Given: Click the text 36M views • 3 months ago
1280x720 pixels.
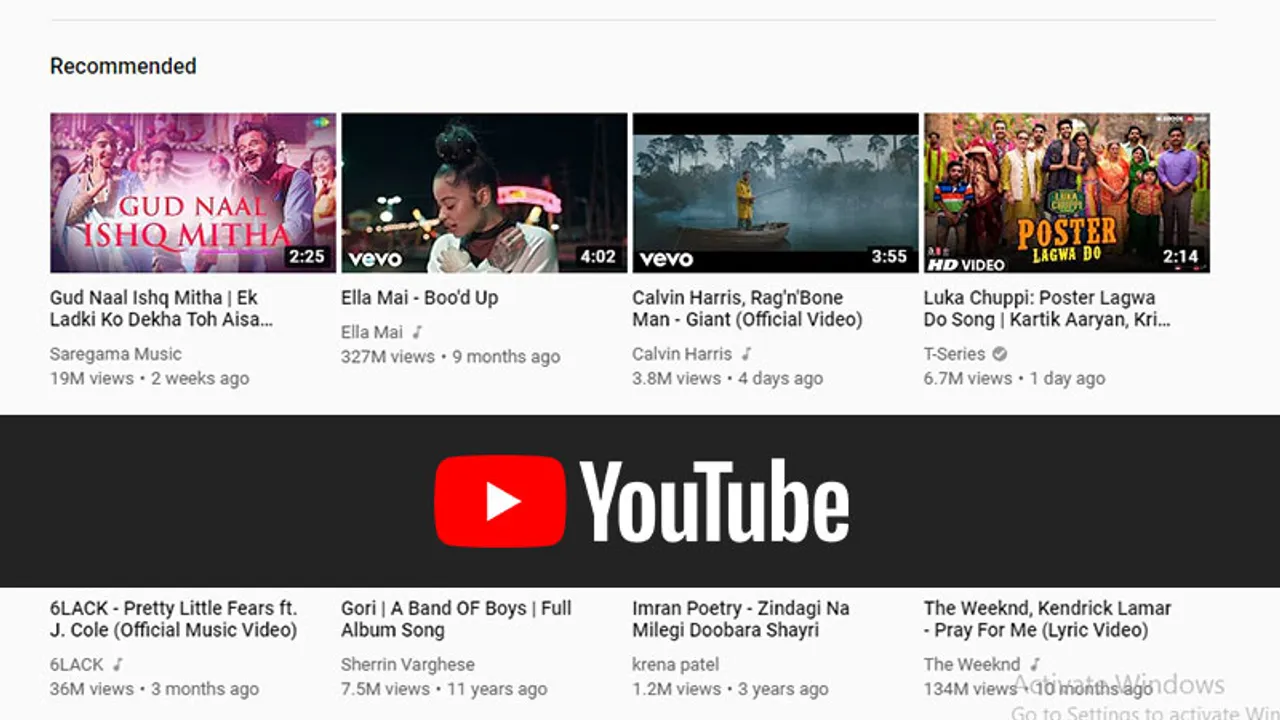Looking at the screenshot, I should click(x=155, y=688).
